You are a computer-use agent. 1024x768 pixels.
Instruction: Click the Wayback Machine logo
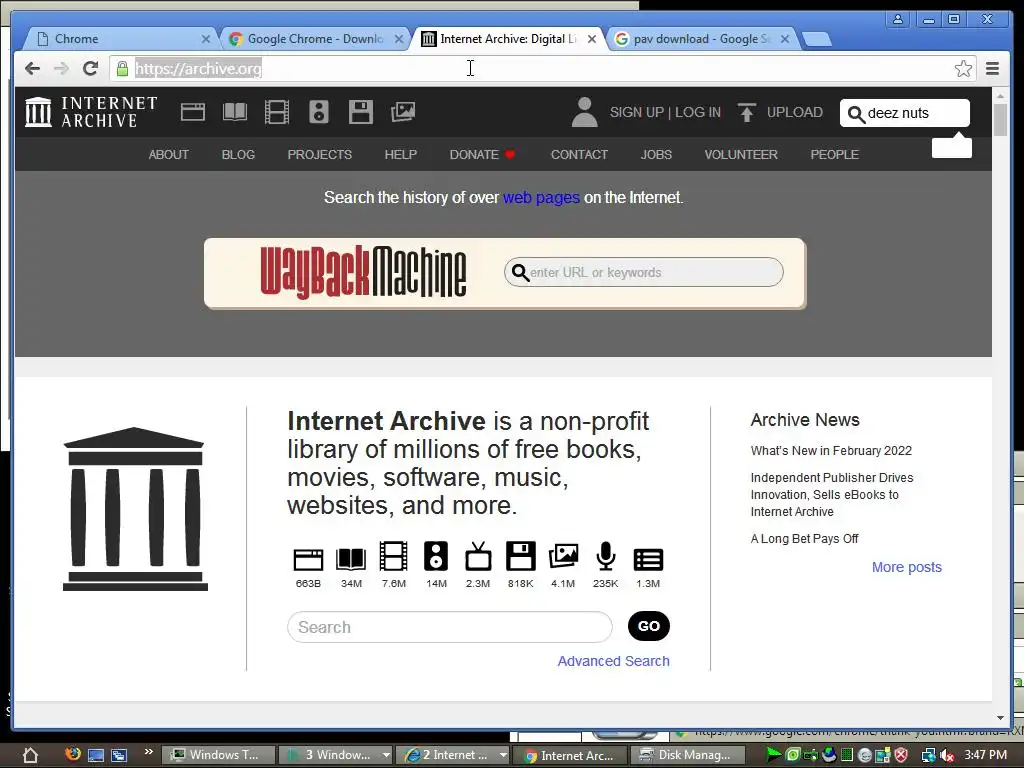(363, 272)
